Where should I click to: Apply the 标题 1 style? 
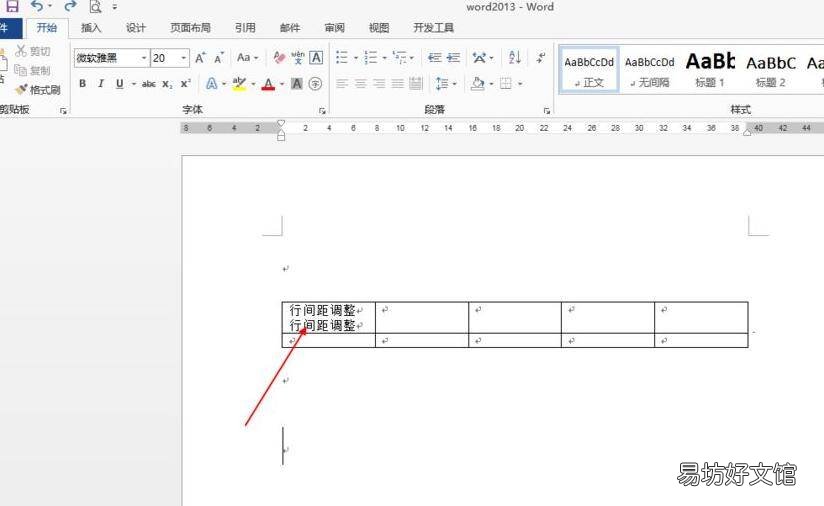point(710,70)
